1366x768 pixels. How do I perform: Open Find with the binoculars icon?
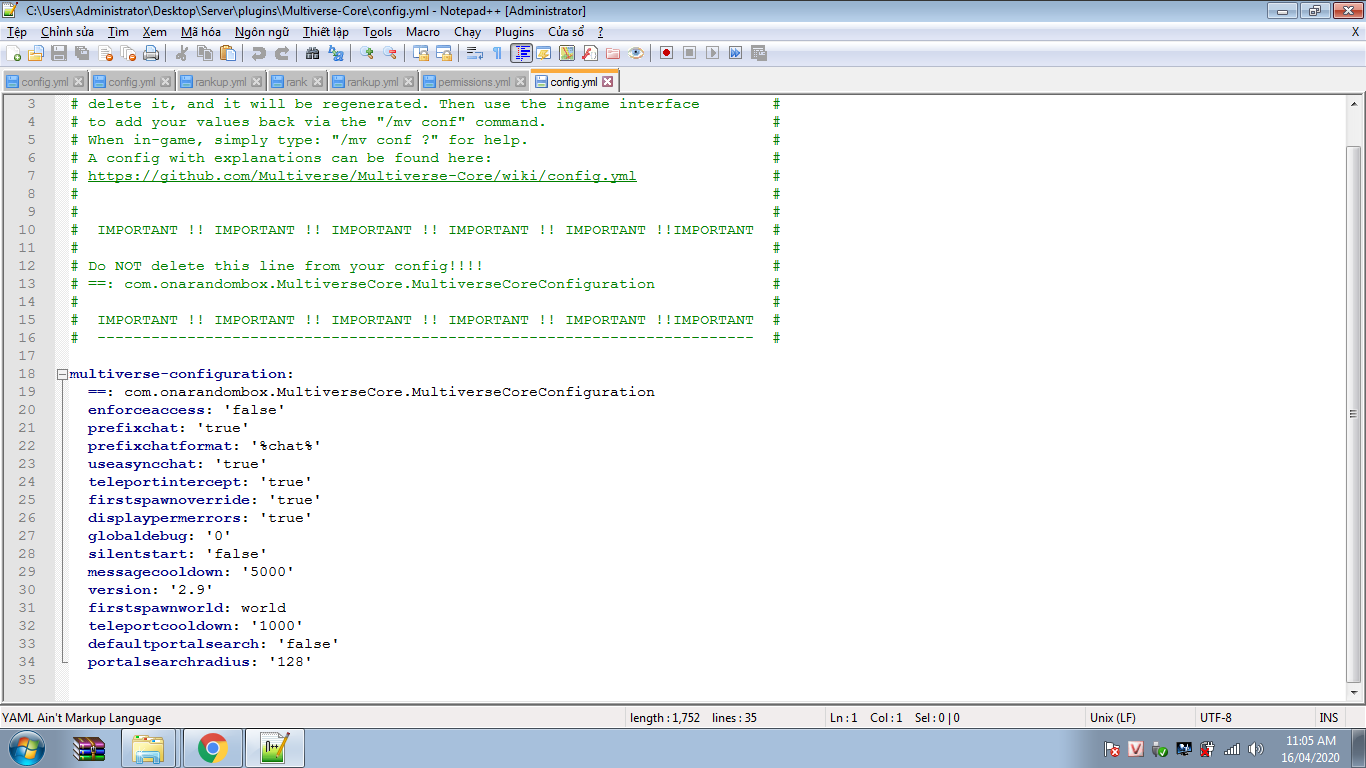pyautogui.click(x=313, y=53)
